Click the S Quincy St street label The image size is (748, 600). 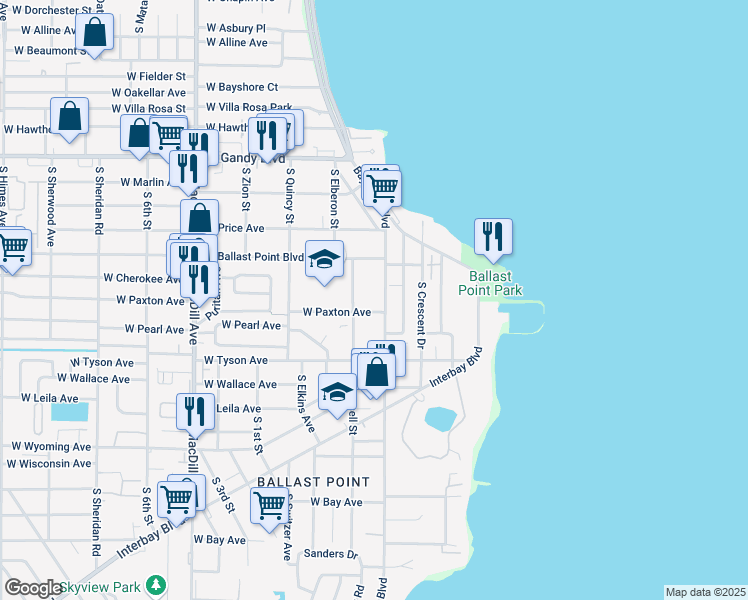pyautogui.click(x=290, y=196)
